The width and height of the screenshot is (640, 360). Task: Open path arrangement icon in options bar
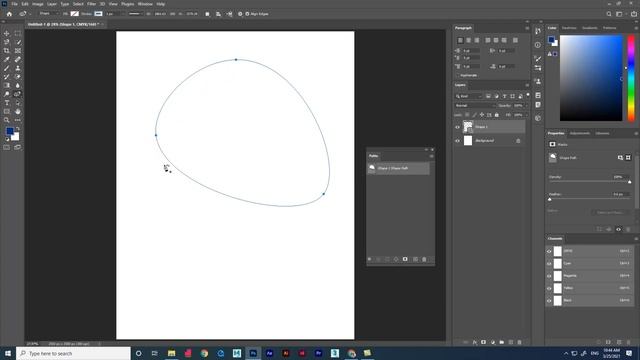[229, 14]
